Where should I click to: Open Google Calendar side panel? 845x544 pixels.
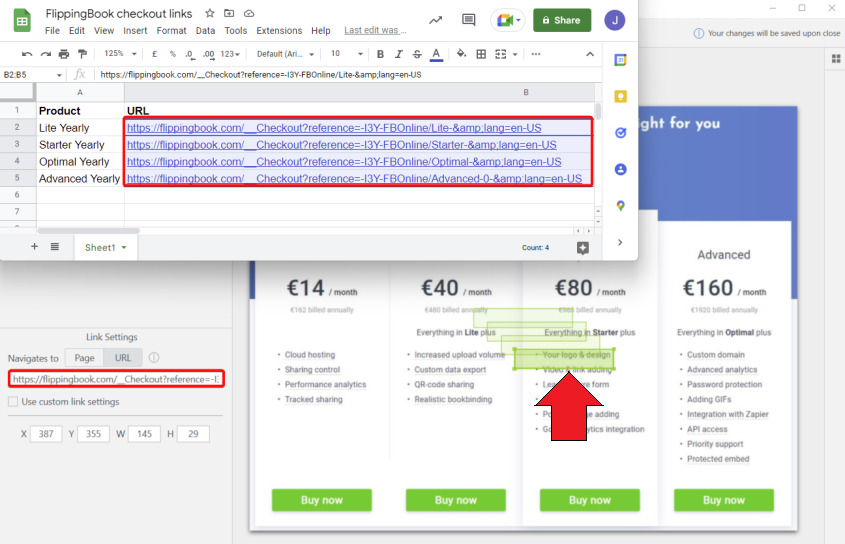pyautogui.click(x=620, y=60)
